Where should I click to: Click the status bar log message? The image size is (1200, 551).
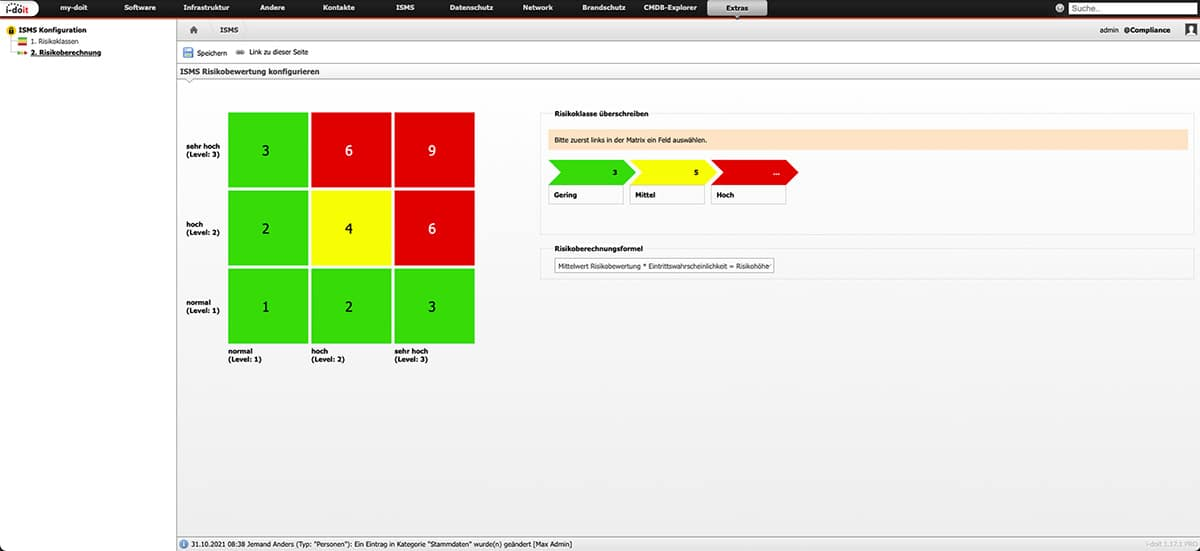pos(381,544)
